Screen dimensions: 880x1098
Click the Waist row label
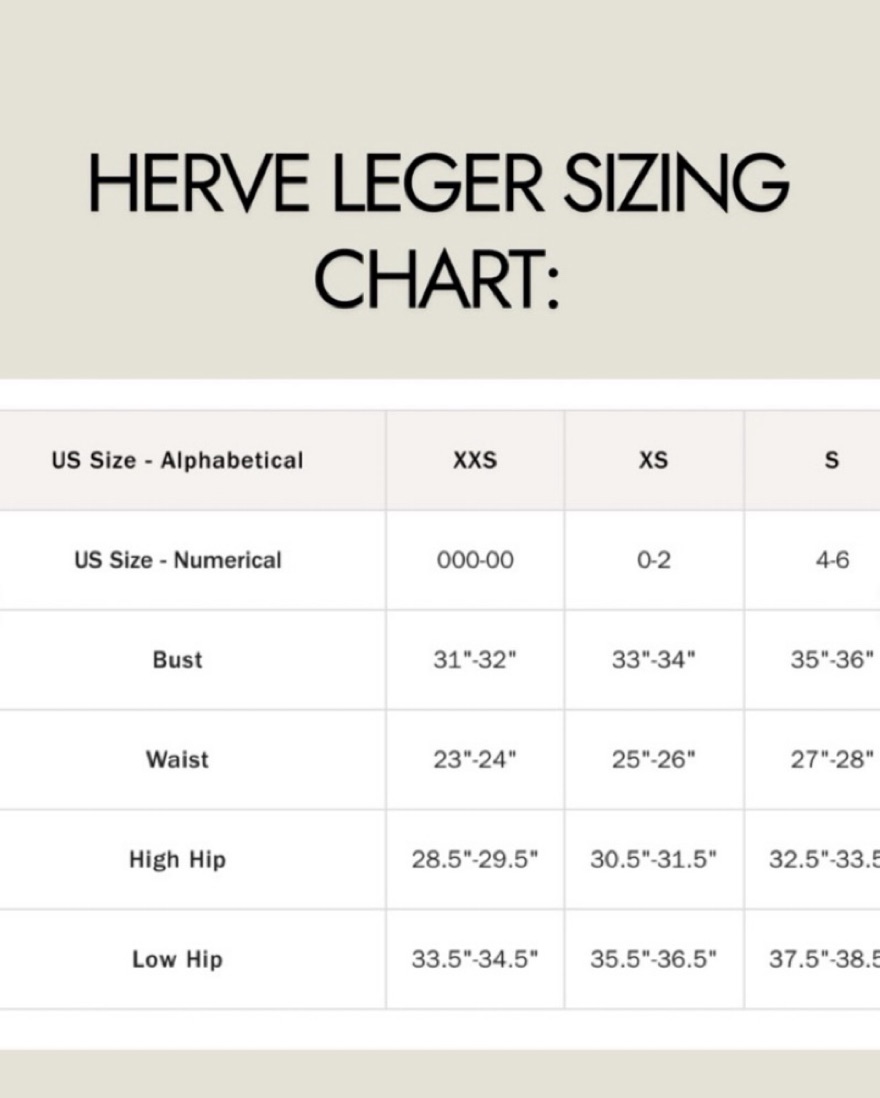(177, 759)
